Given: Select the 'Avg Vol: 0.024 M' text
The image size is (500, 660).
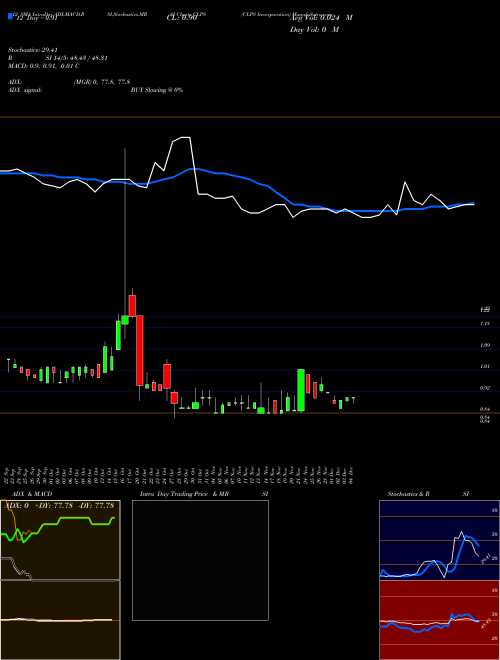Looking at the screenshot, I should click(x=321, y=18).
